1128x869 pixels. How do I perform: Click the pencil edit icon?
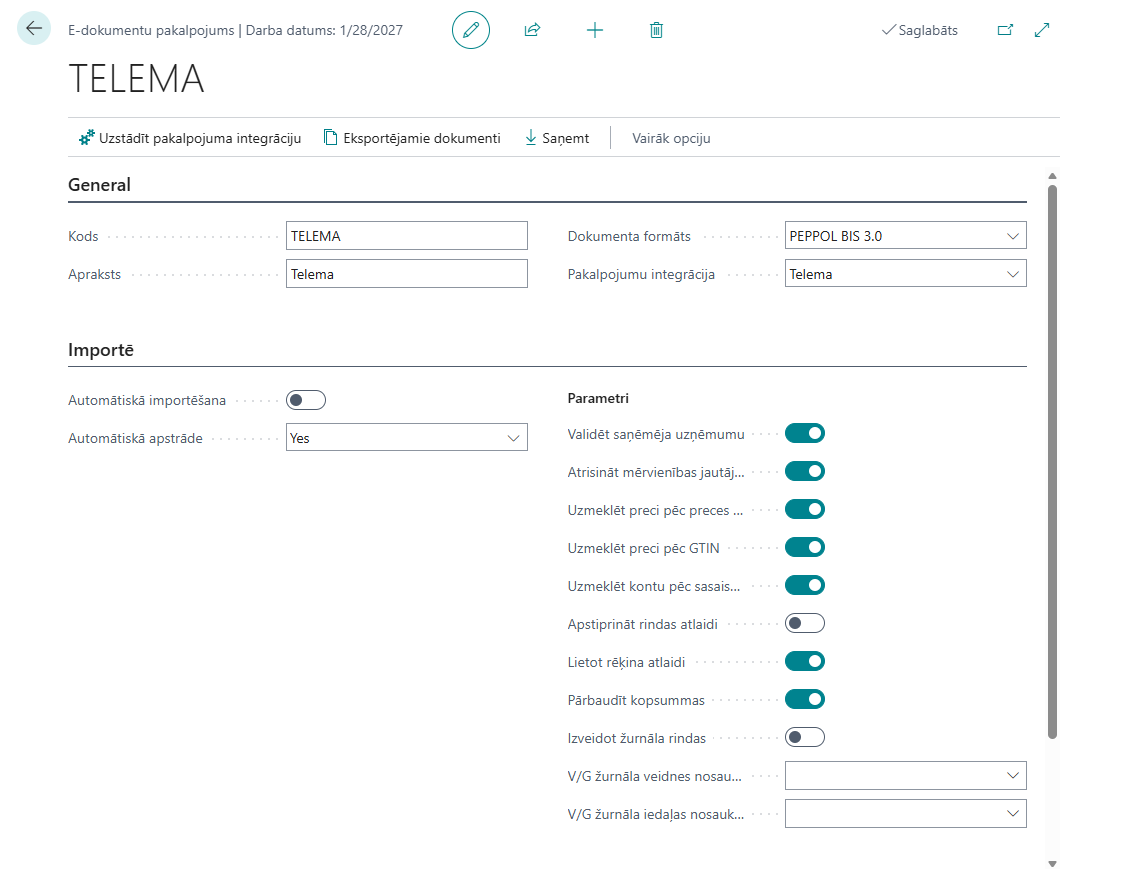pyautogui.click(x=471, y=30)
